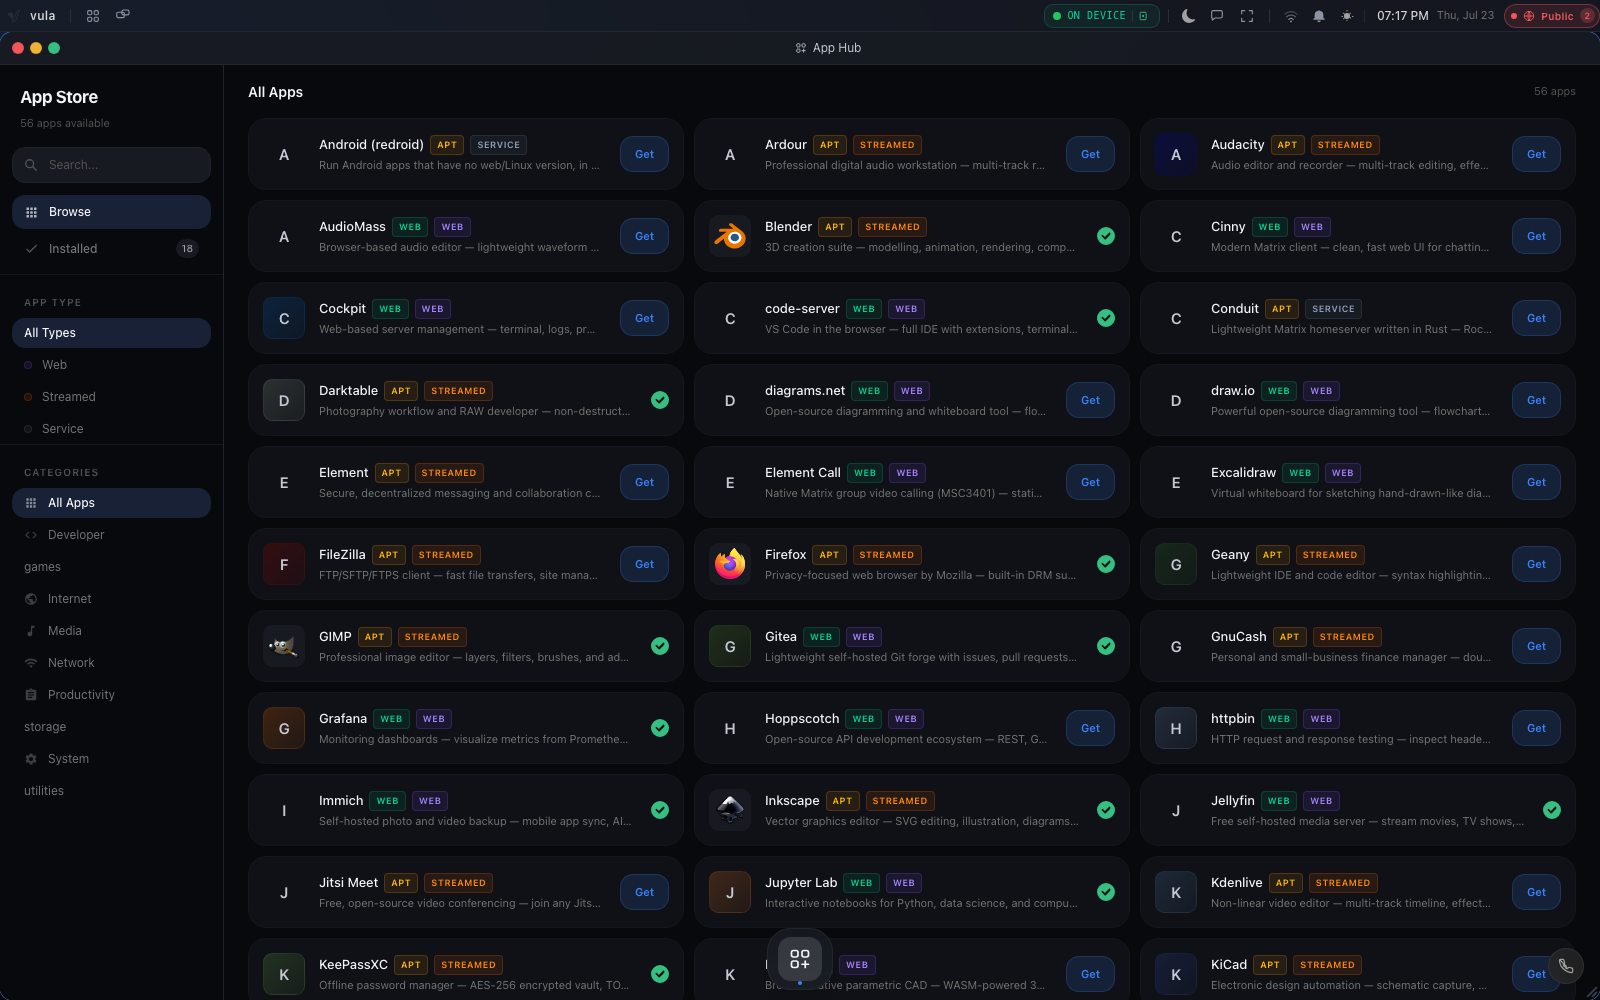Viewport: 1600px width, 1000px height.
Task: Click the installed checkmark on KeePassXC
Action: [x=660, y=974]
